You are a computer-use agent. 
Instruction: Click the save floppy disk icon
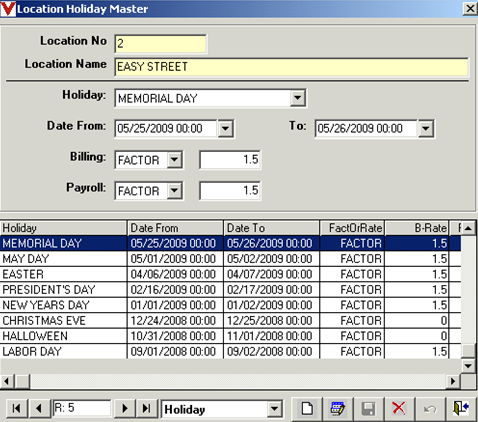pyautogui.click(x=368, y=408)
